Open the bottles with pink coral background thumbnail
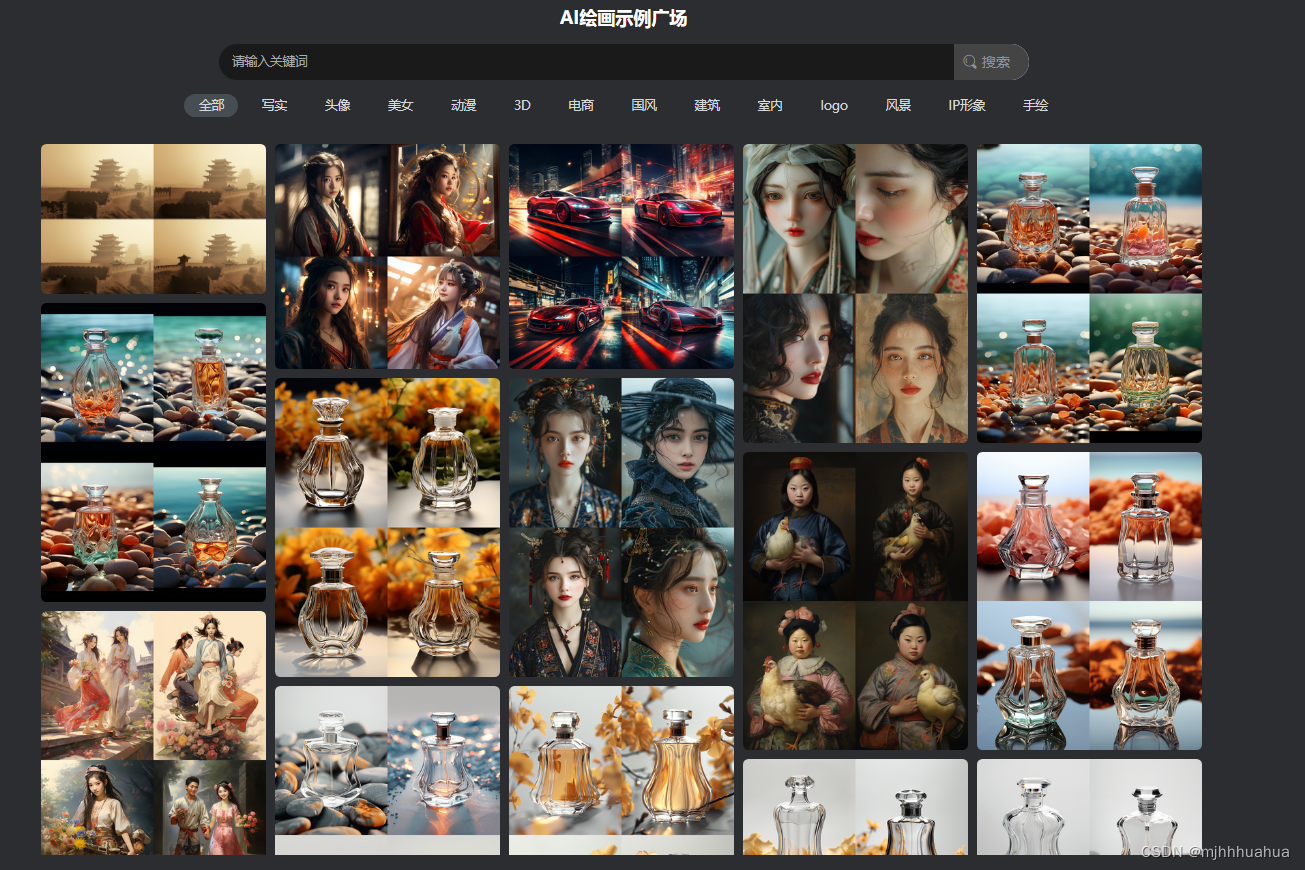 1089,601
